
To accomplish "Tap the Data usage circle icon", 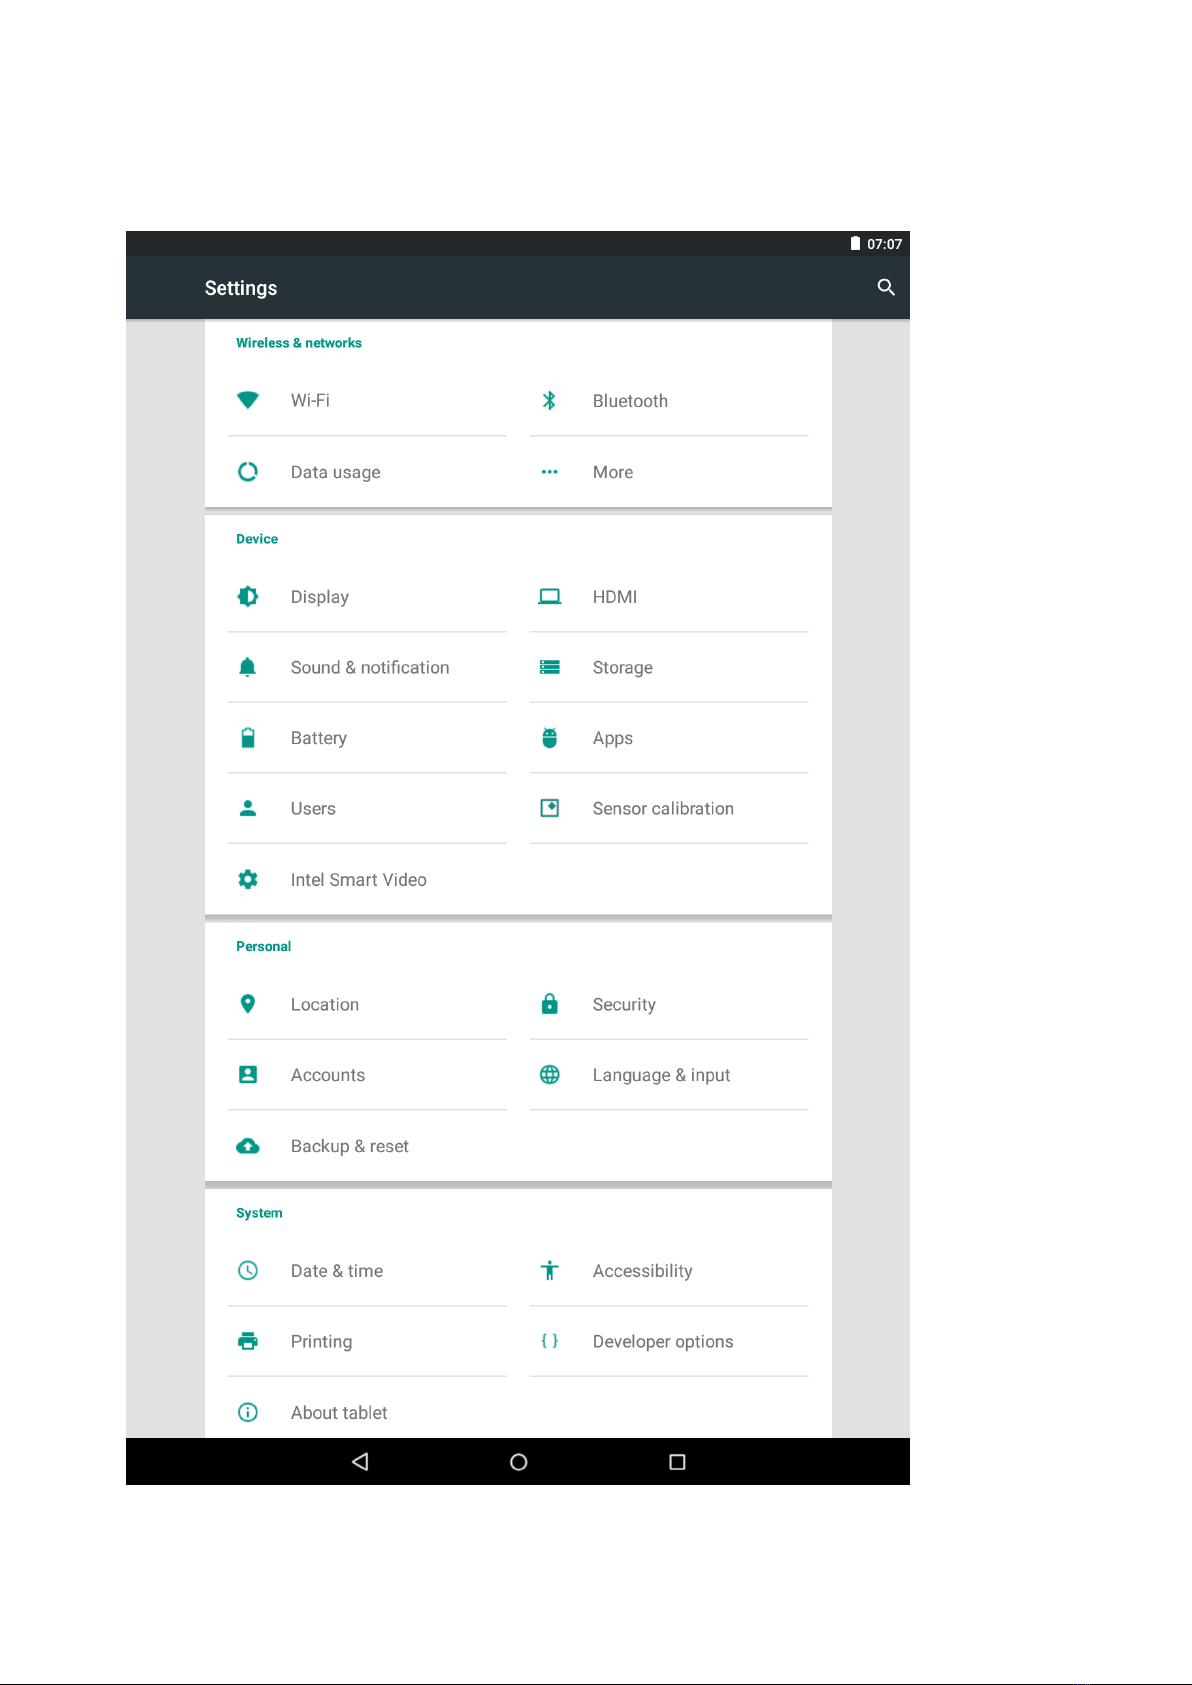I will tap(248, 471).
